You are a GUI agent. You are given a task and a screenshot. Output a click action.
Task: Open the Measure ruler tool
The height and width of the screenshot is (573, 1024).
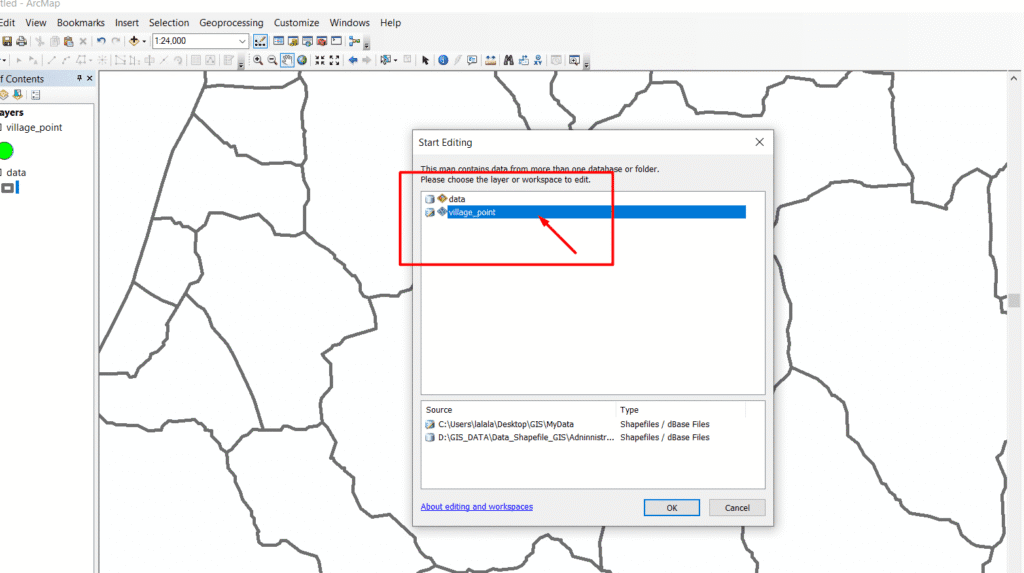point(490,60)
